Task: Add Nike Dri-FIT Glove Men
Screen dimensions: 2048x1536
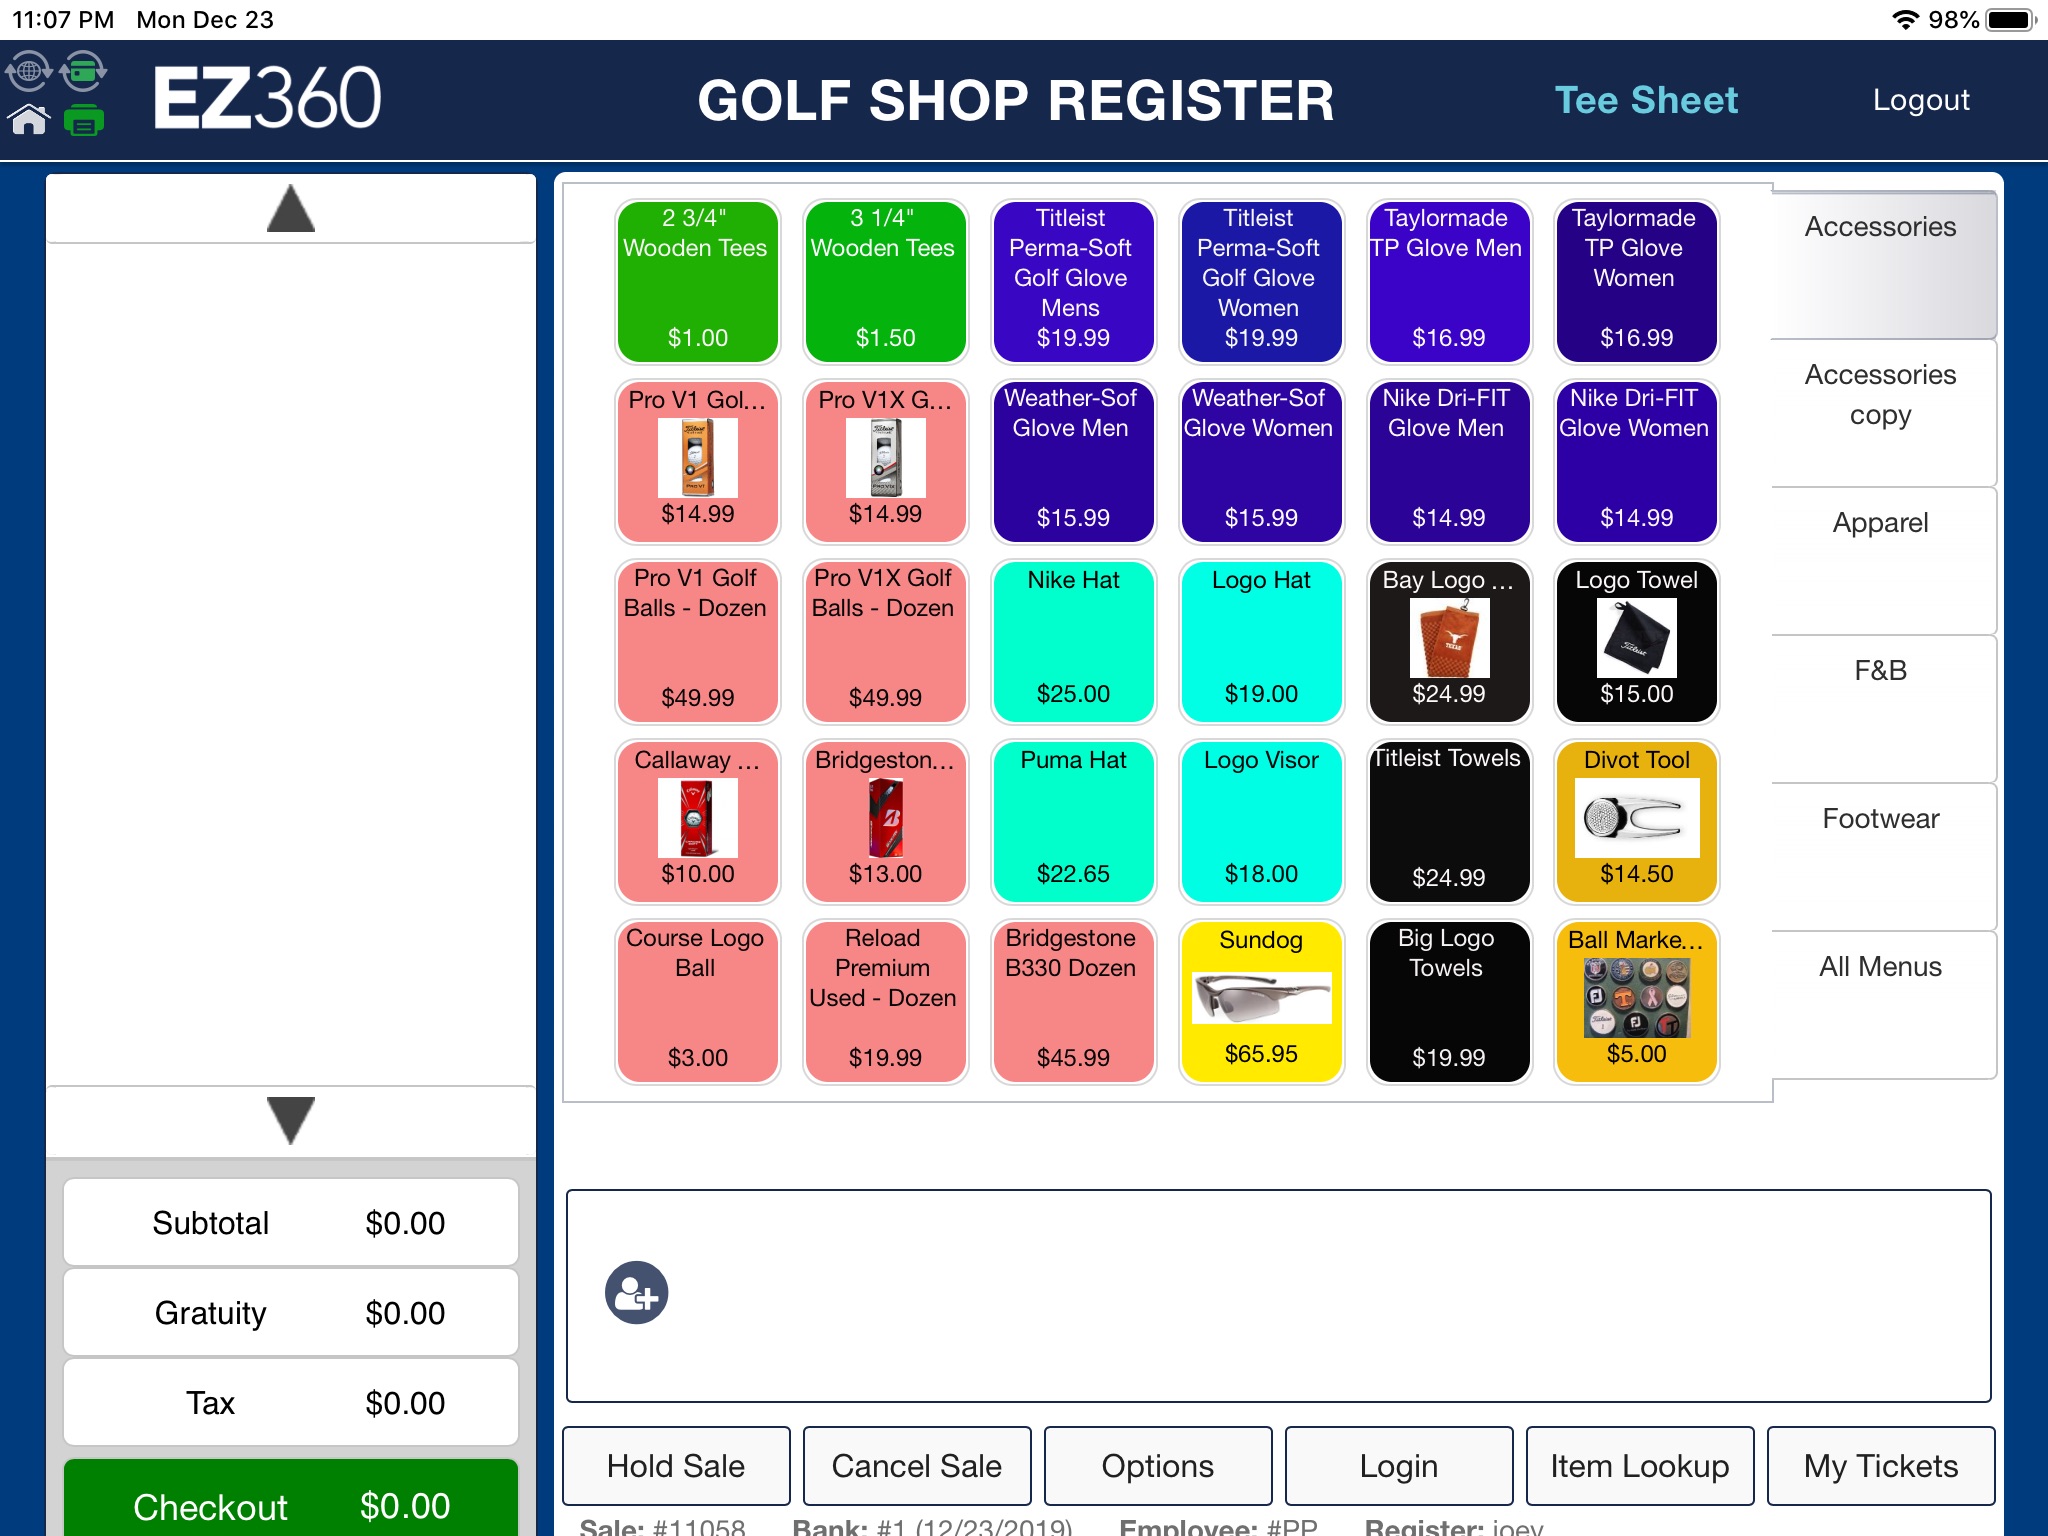Action: coord(1449,461)
